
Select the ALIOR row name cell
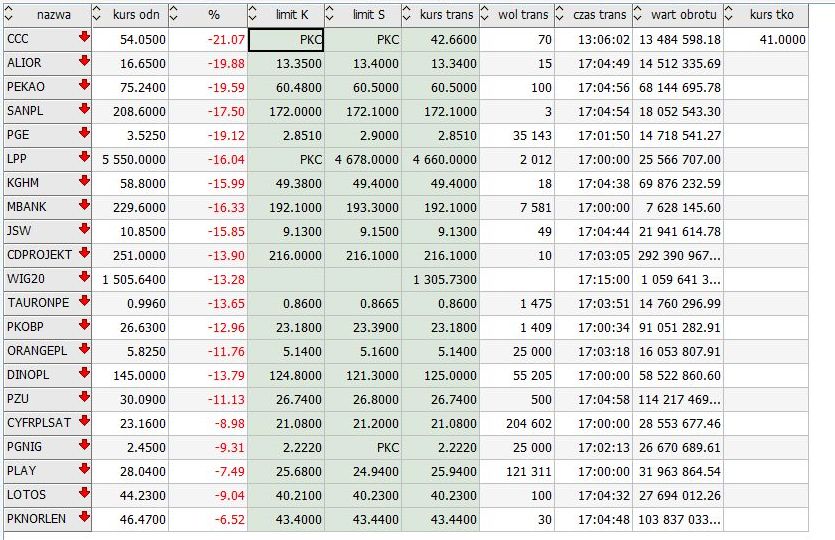[38, 63]
